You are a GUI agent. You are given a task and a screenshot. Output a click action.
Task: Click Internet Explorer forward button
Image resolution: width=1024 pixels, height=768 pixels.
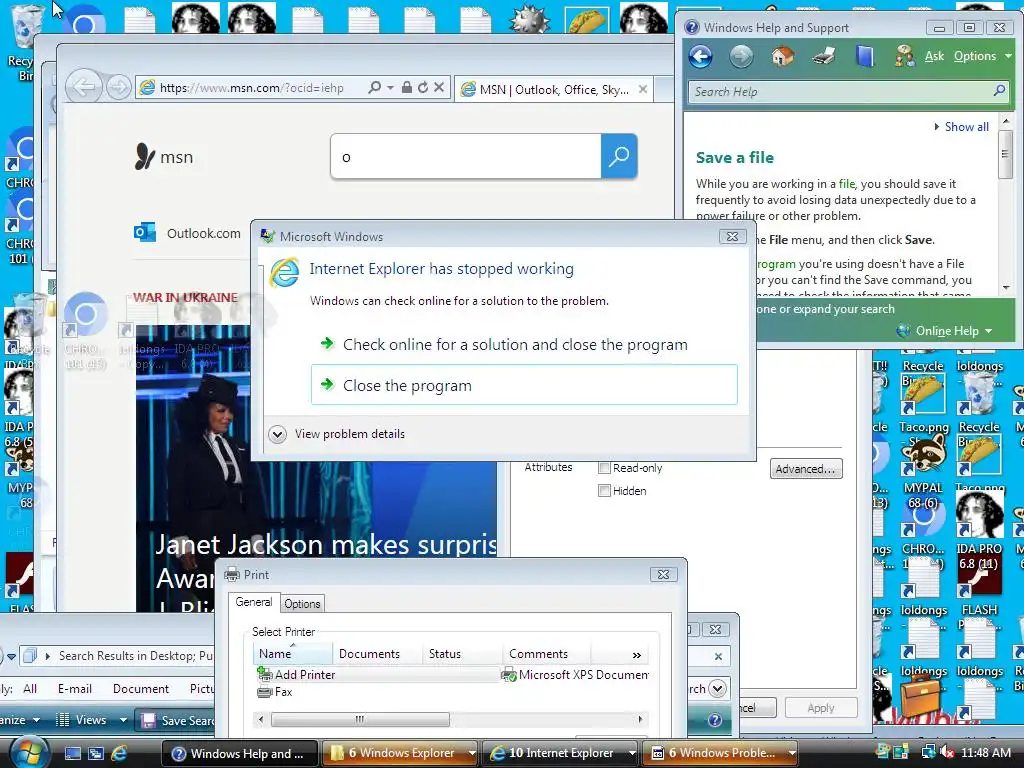coord(118,88)
